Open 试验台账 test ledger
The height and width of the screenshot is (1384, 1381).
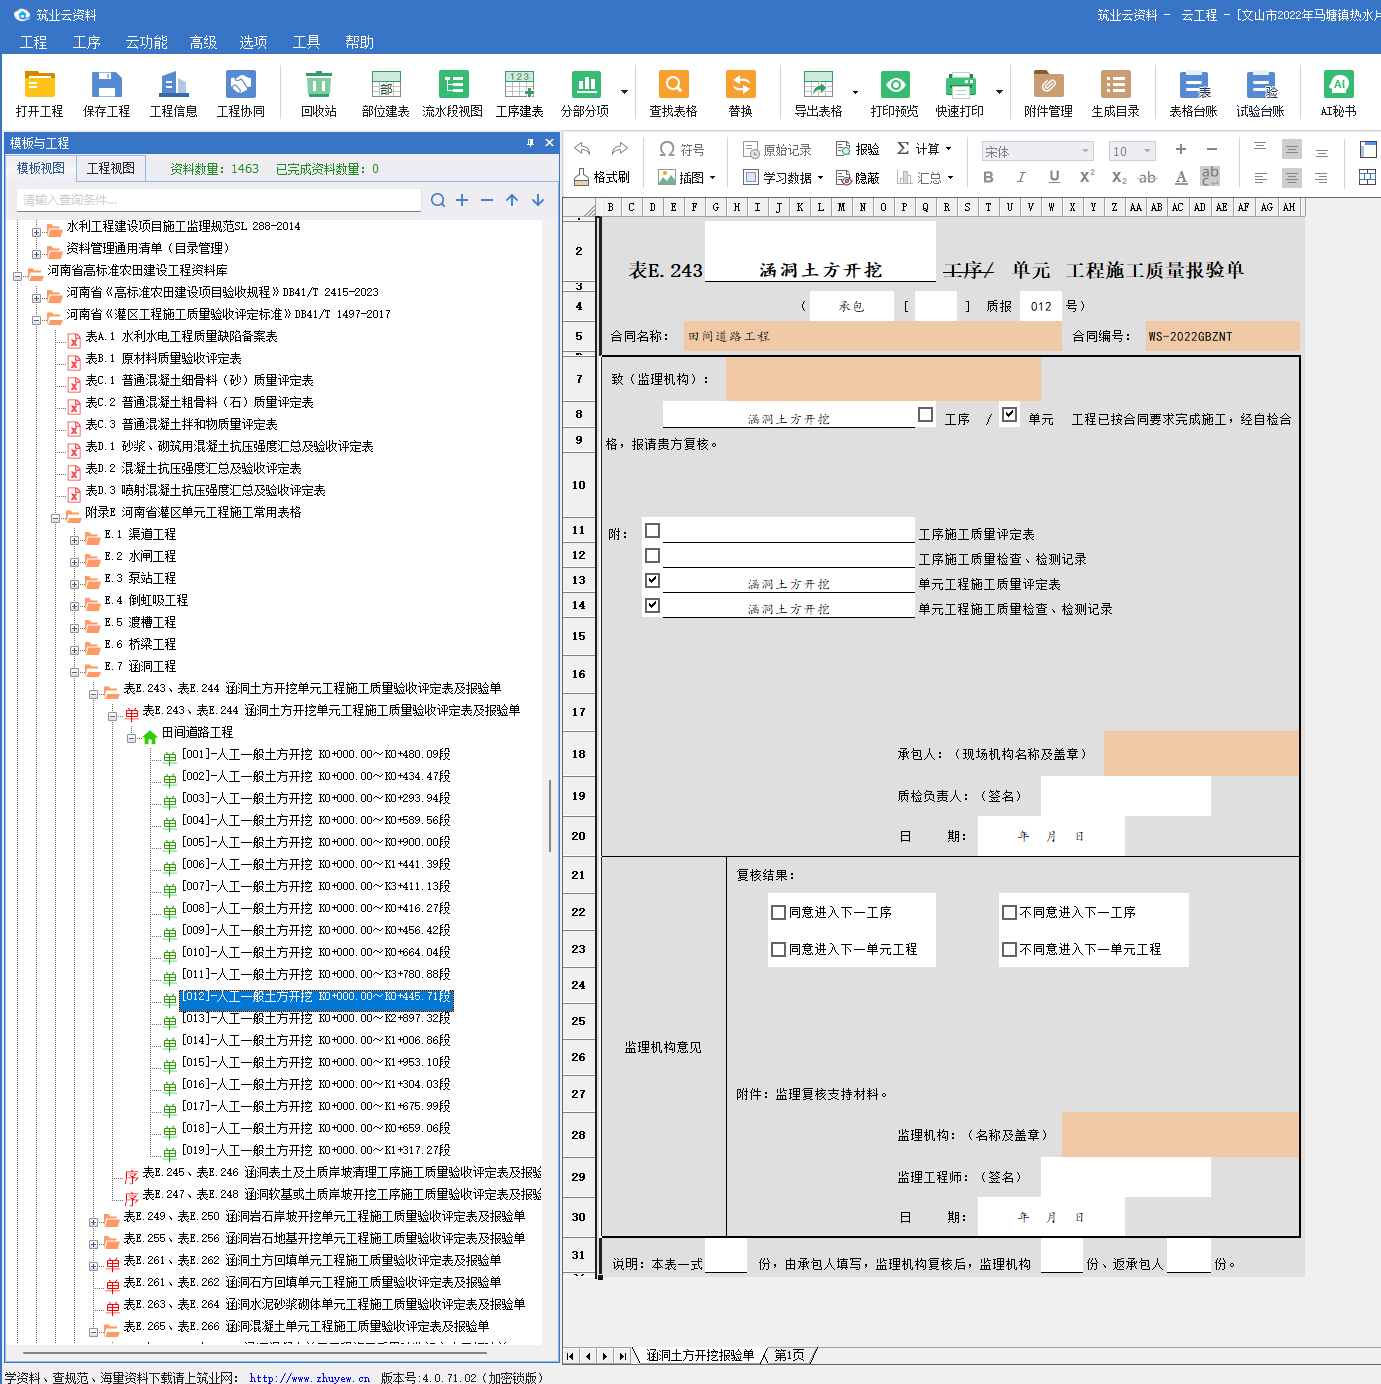click(x=1260, y=94)
